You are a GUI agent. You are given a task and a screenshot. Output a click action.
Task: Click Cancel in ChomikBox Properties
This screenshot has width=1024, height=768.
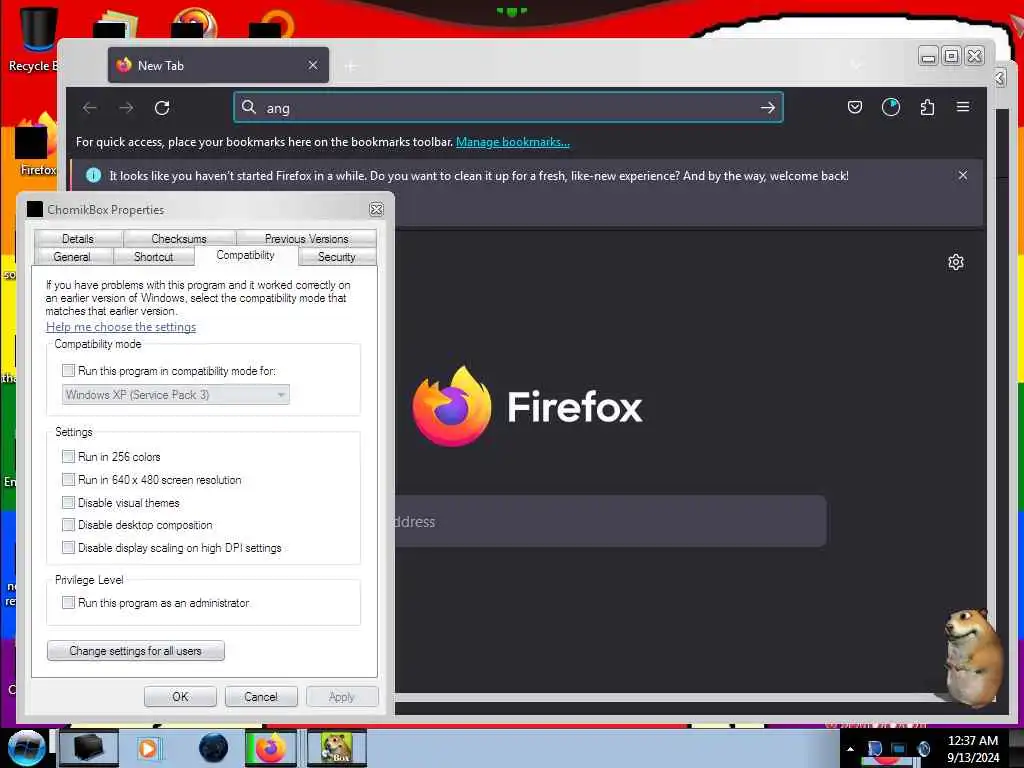coord(261,697)
